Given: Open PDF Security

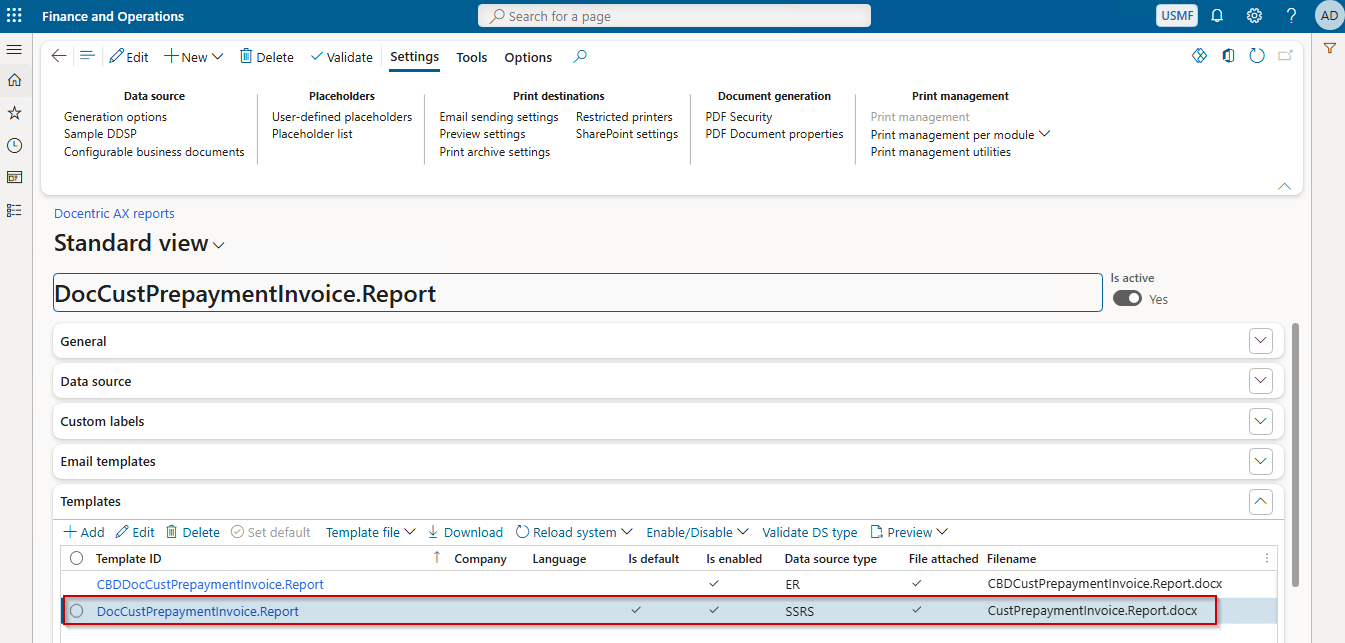Looking at the screenshot, I should [x=739, y=117].
